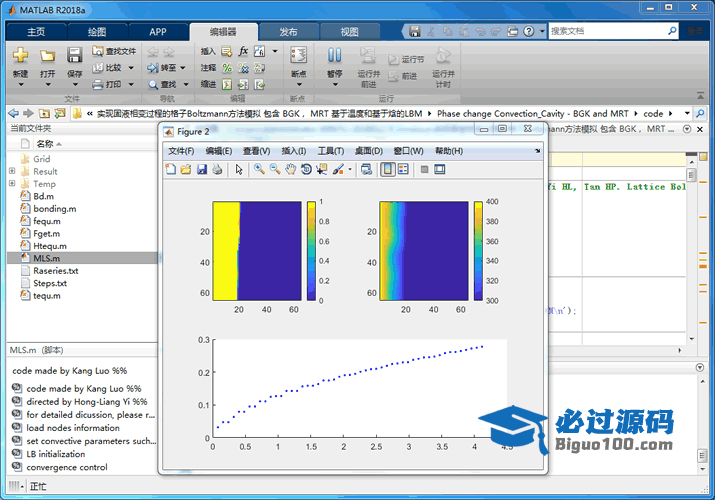Click the 打开 folder icon
The image size is (715, 500).
coord(47,55)
